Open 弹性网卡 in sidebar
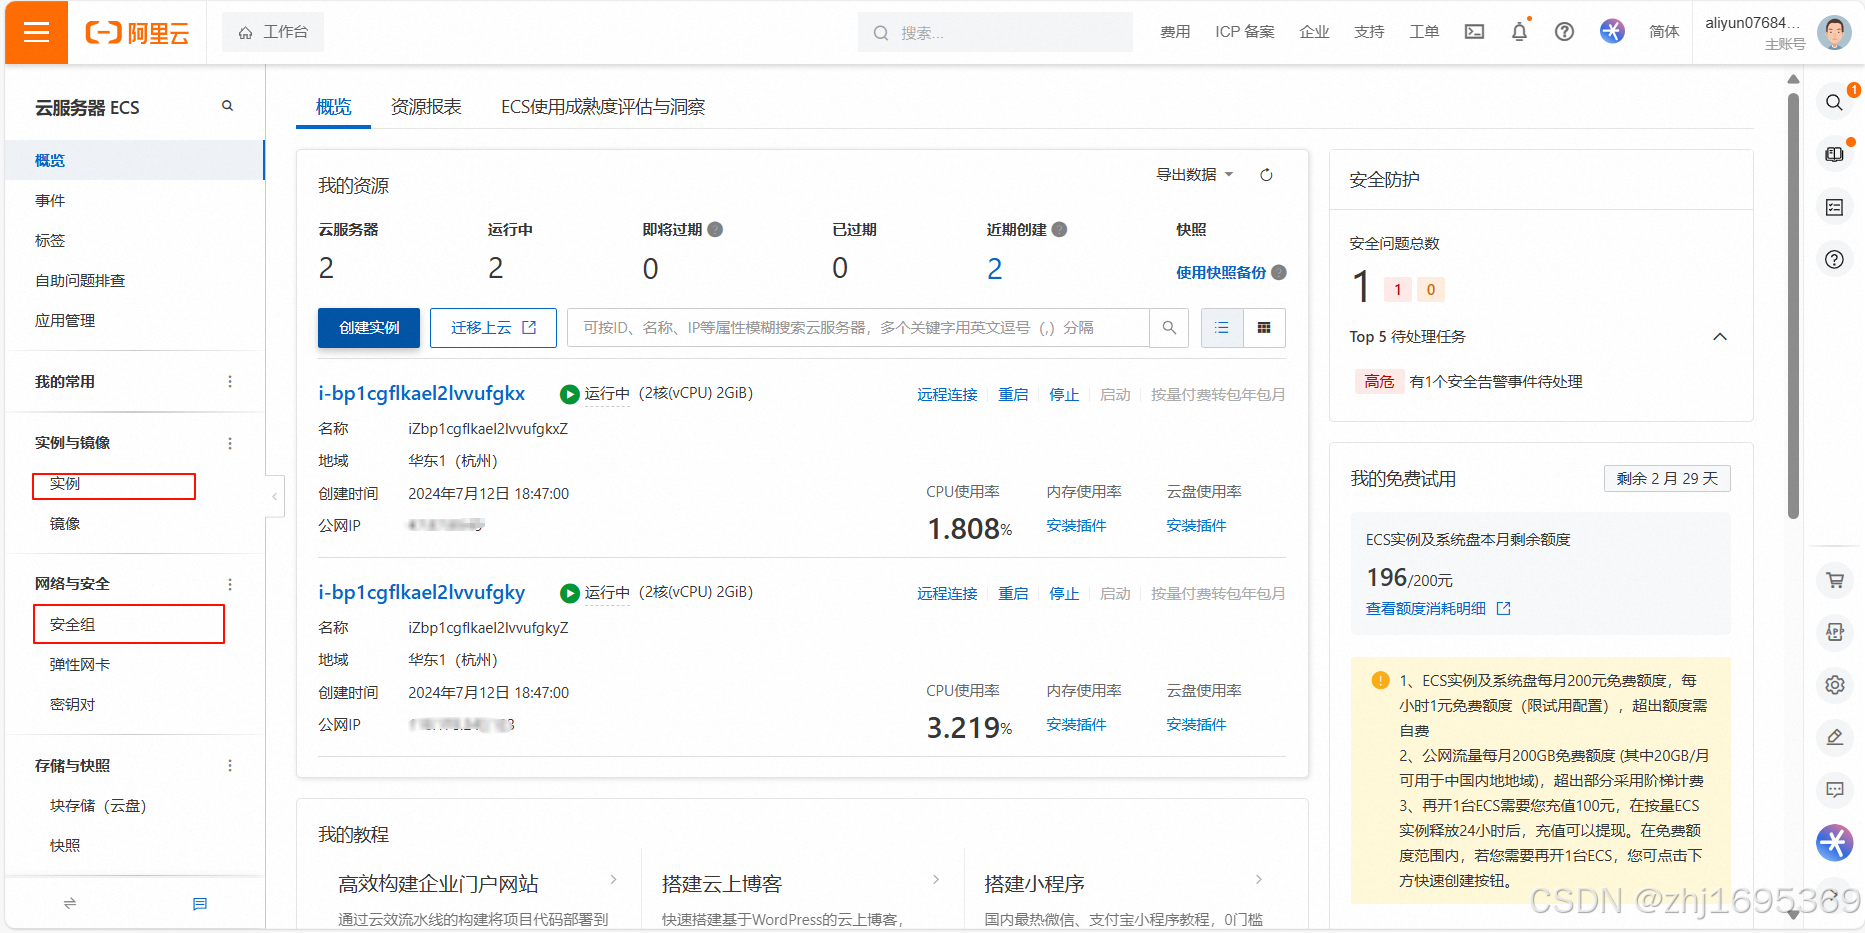This screenshot has width=1865, height=933. tap(80, 664)
